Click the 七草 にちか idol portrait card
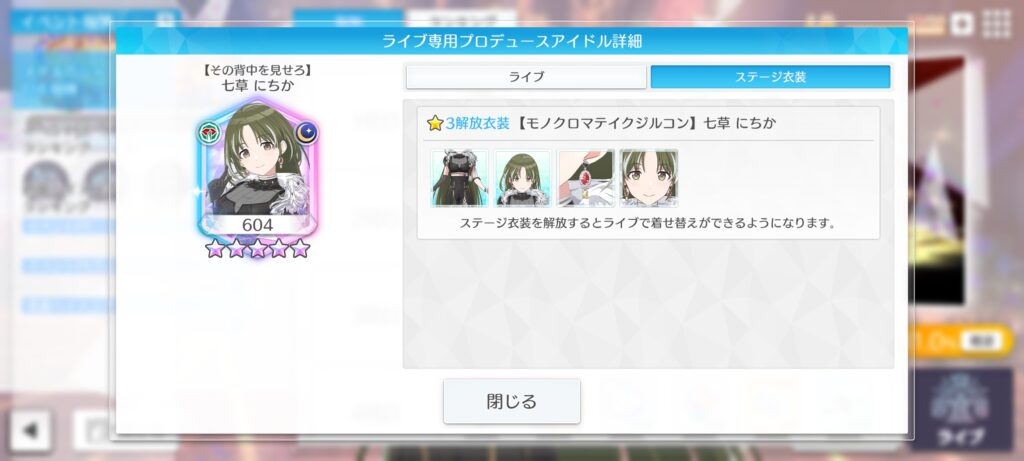The image size is (1024, 461). point(257,170)
